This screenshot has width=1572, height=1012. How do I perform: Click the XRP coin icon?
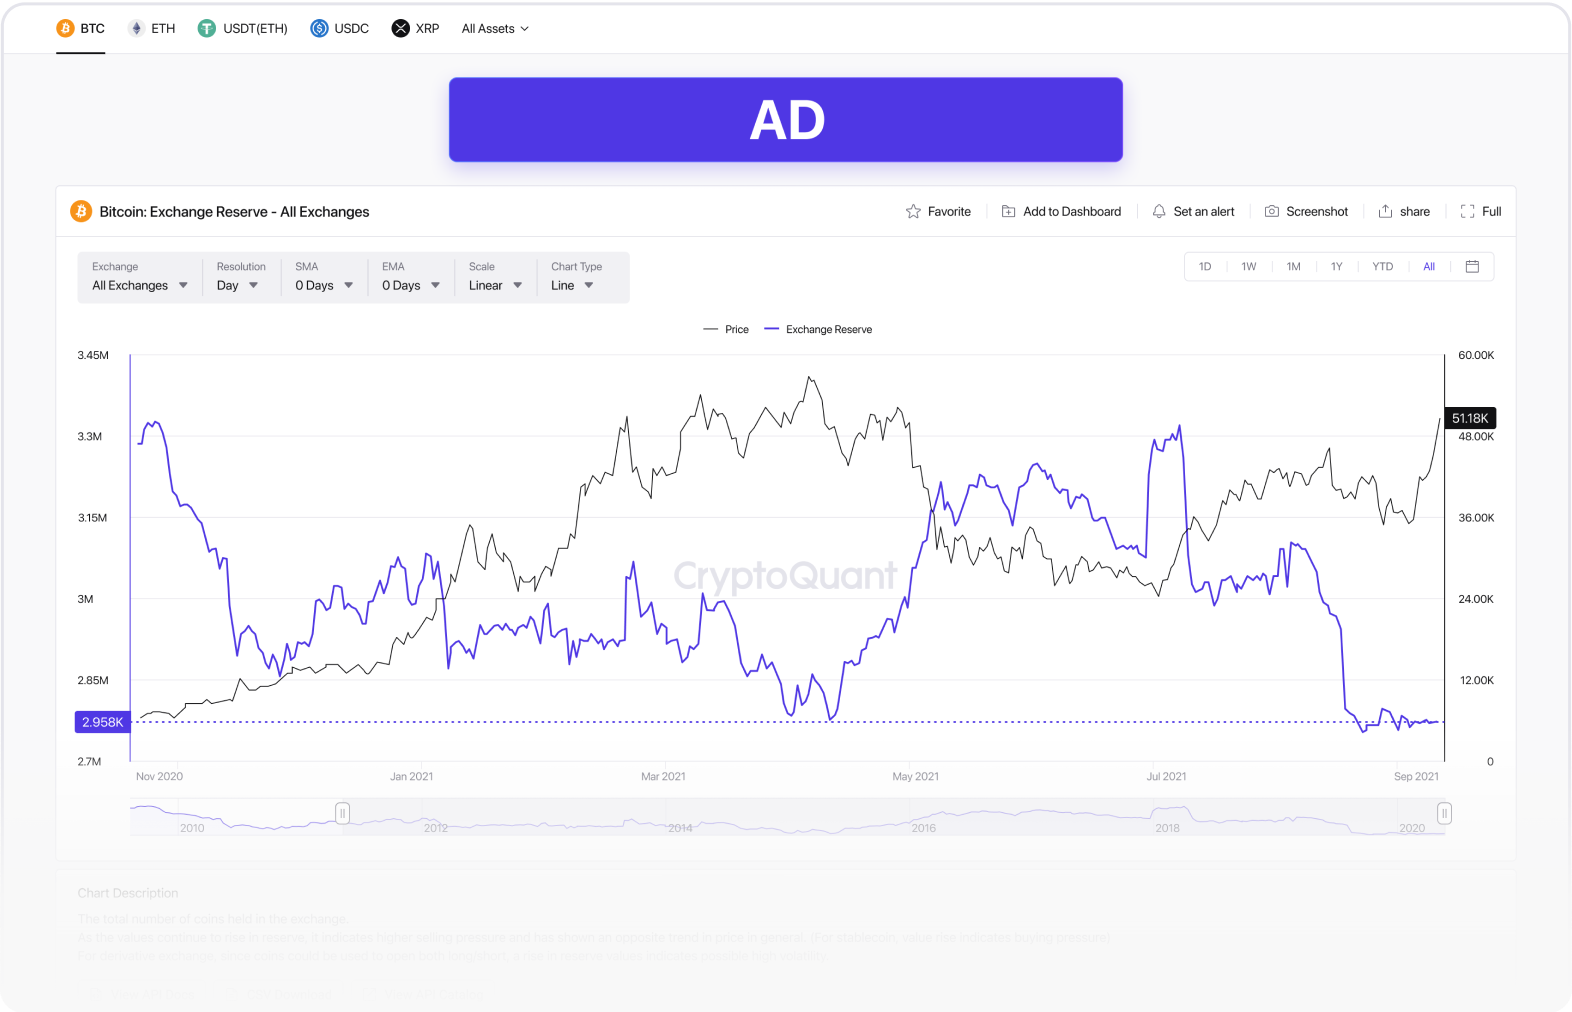point(401,29)
